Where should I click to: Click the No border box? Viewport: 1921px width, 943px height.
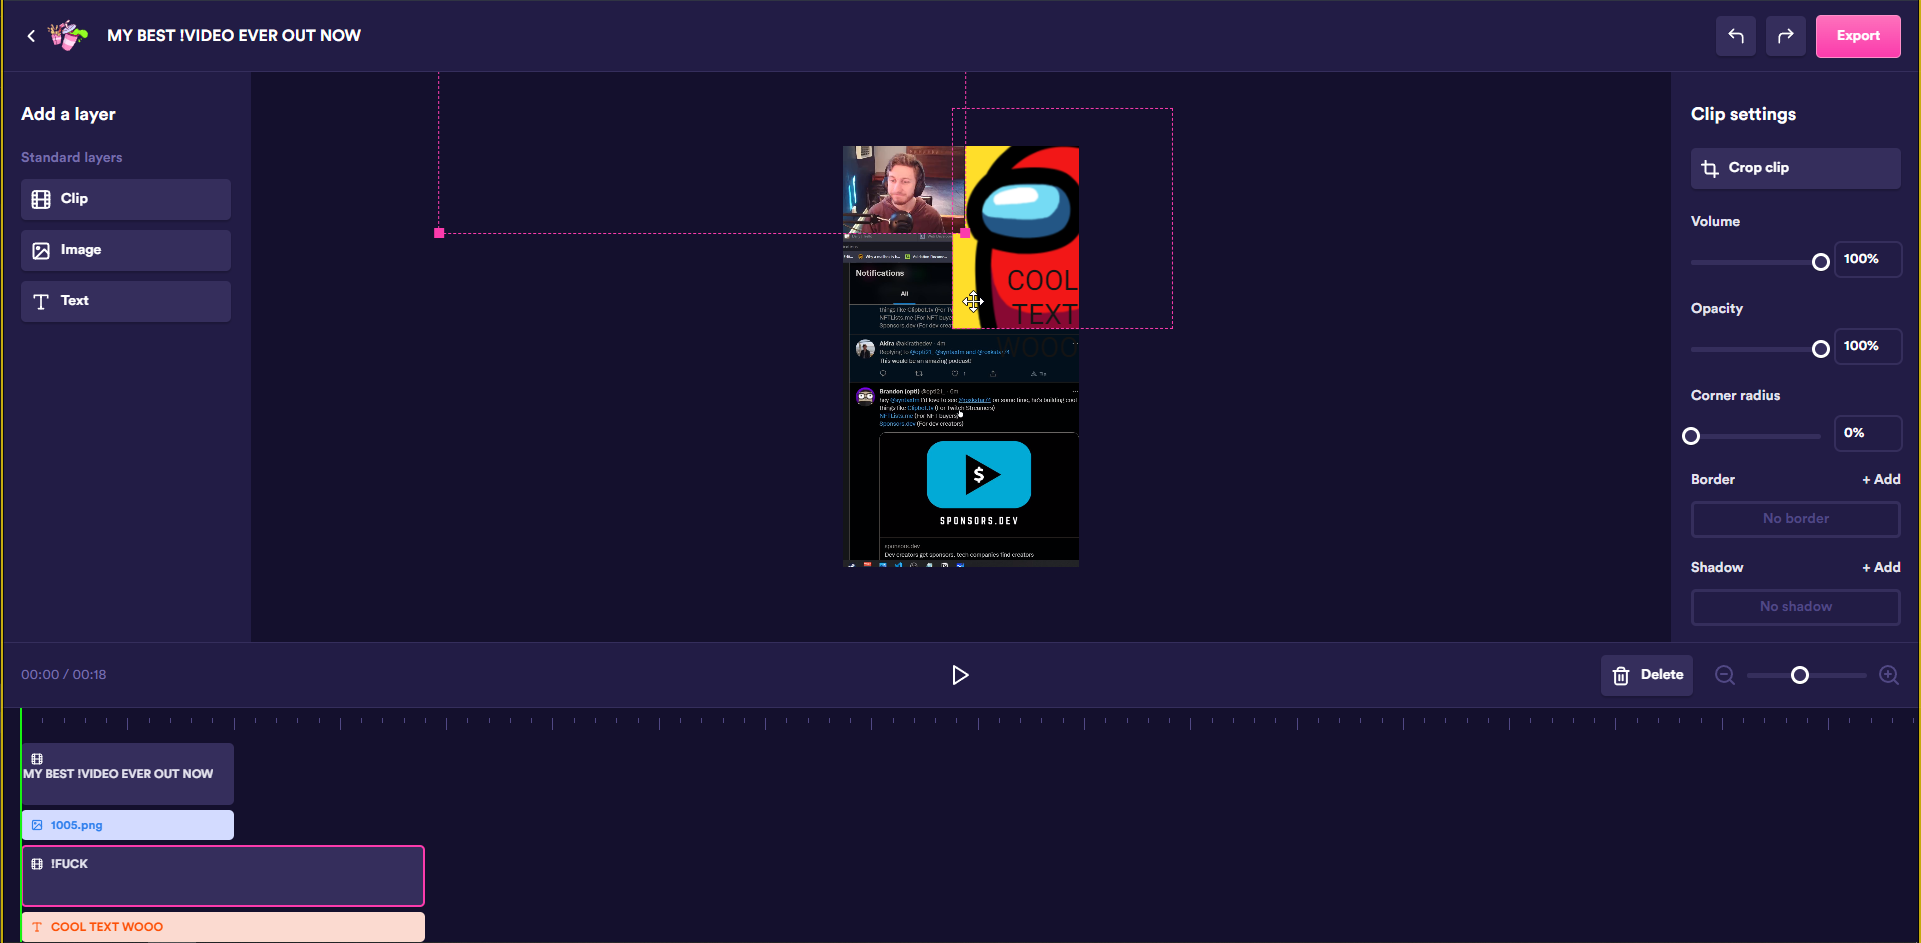pyautogui.click(x=1796, y=519)
